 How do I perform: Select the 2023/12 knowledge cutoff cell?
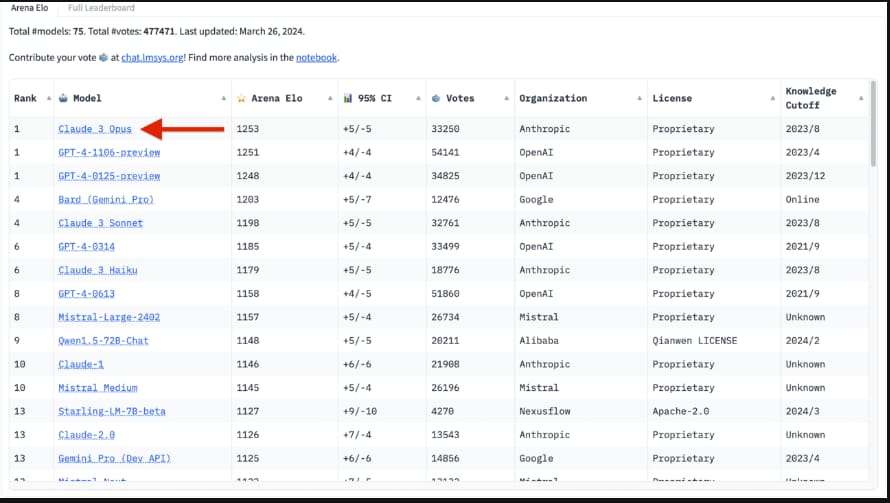point(805,176)
